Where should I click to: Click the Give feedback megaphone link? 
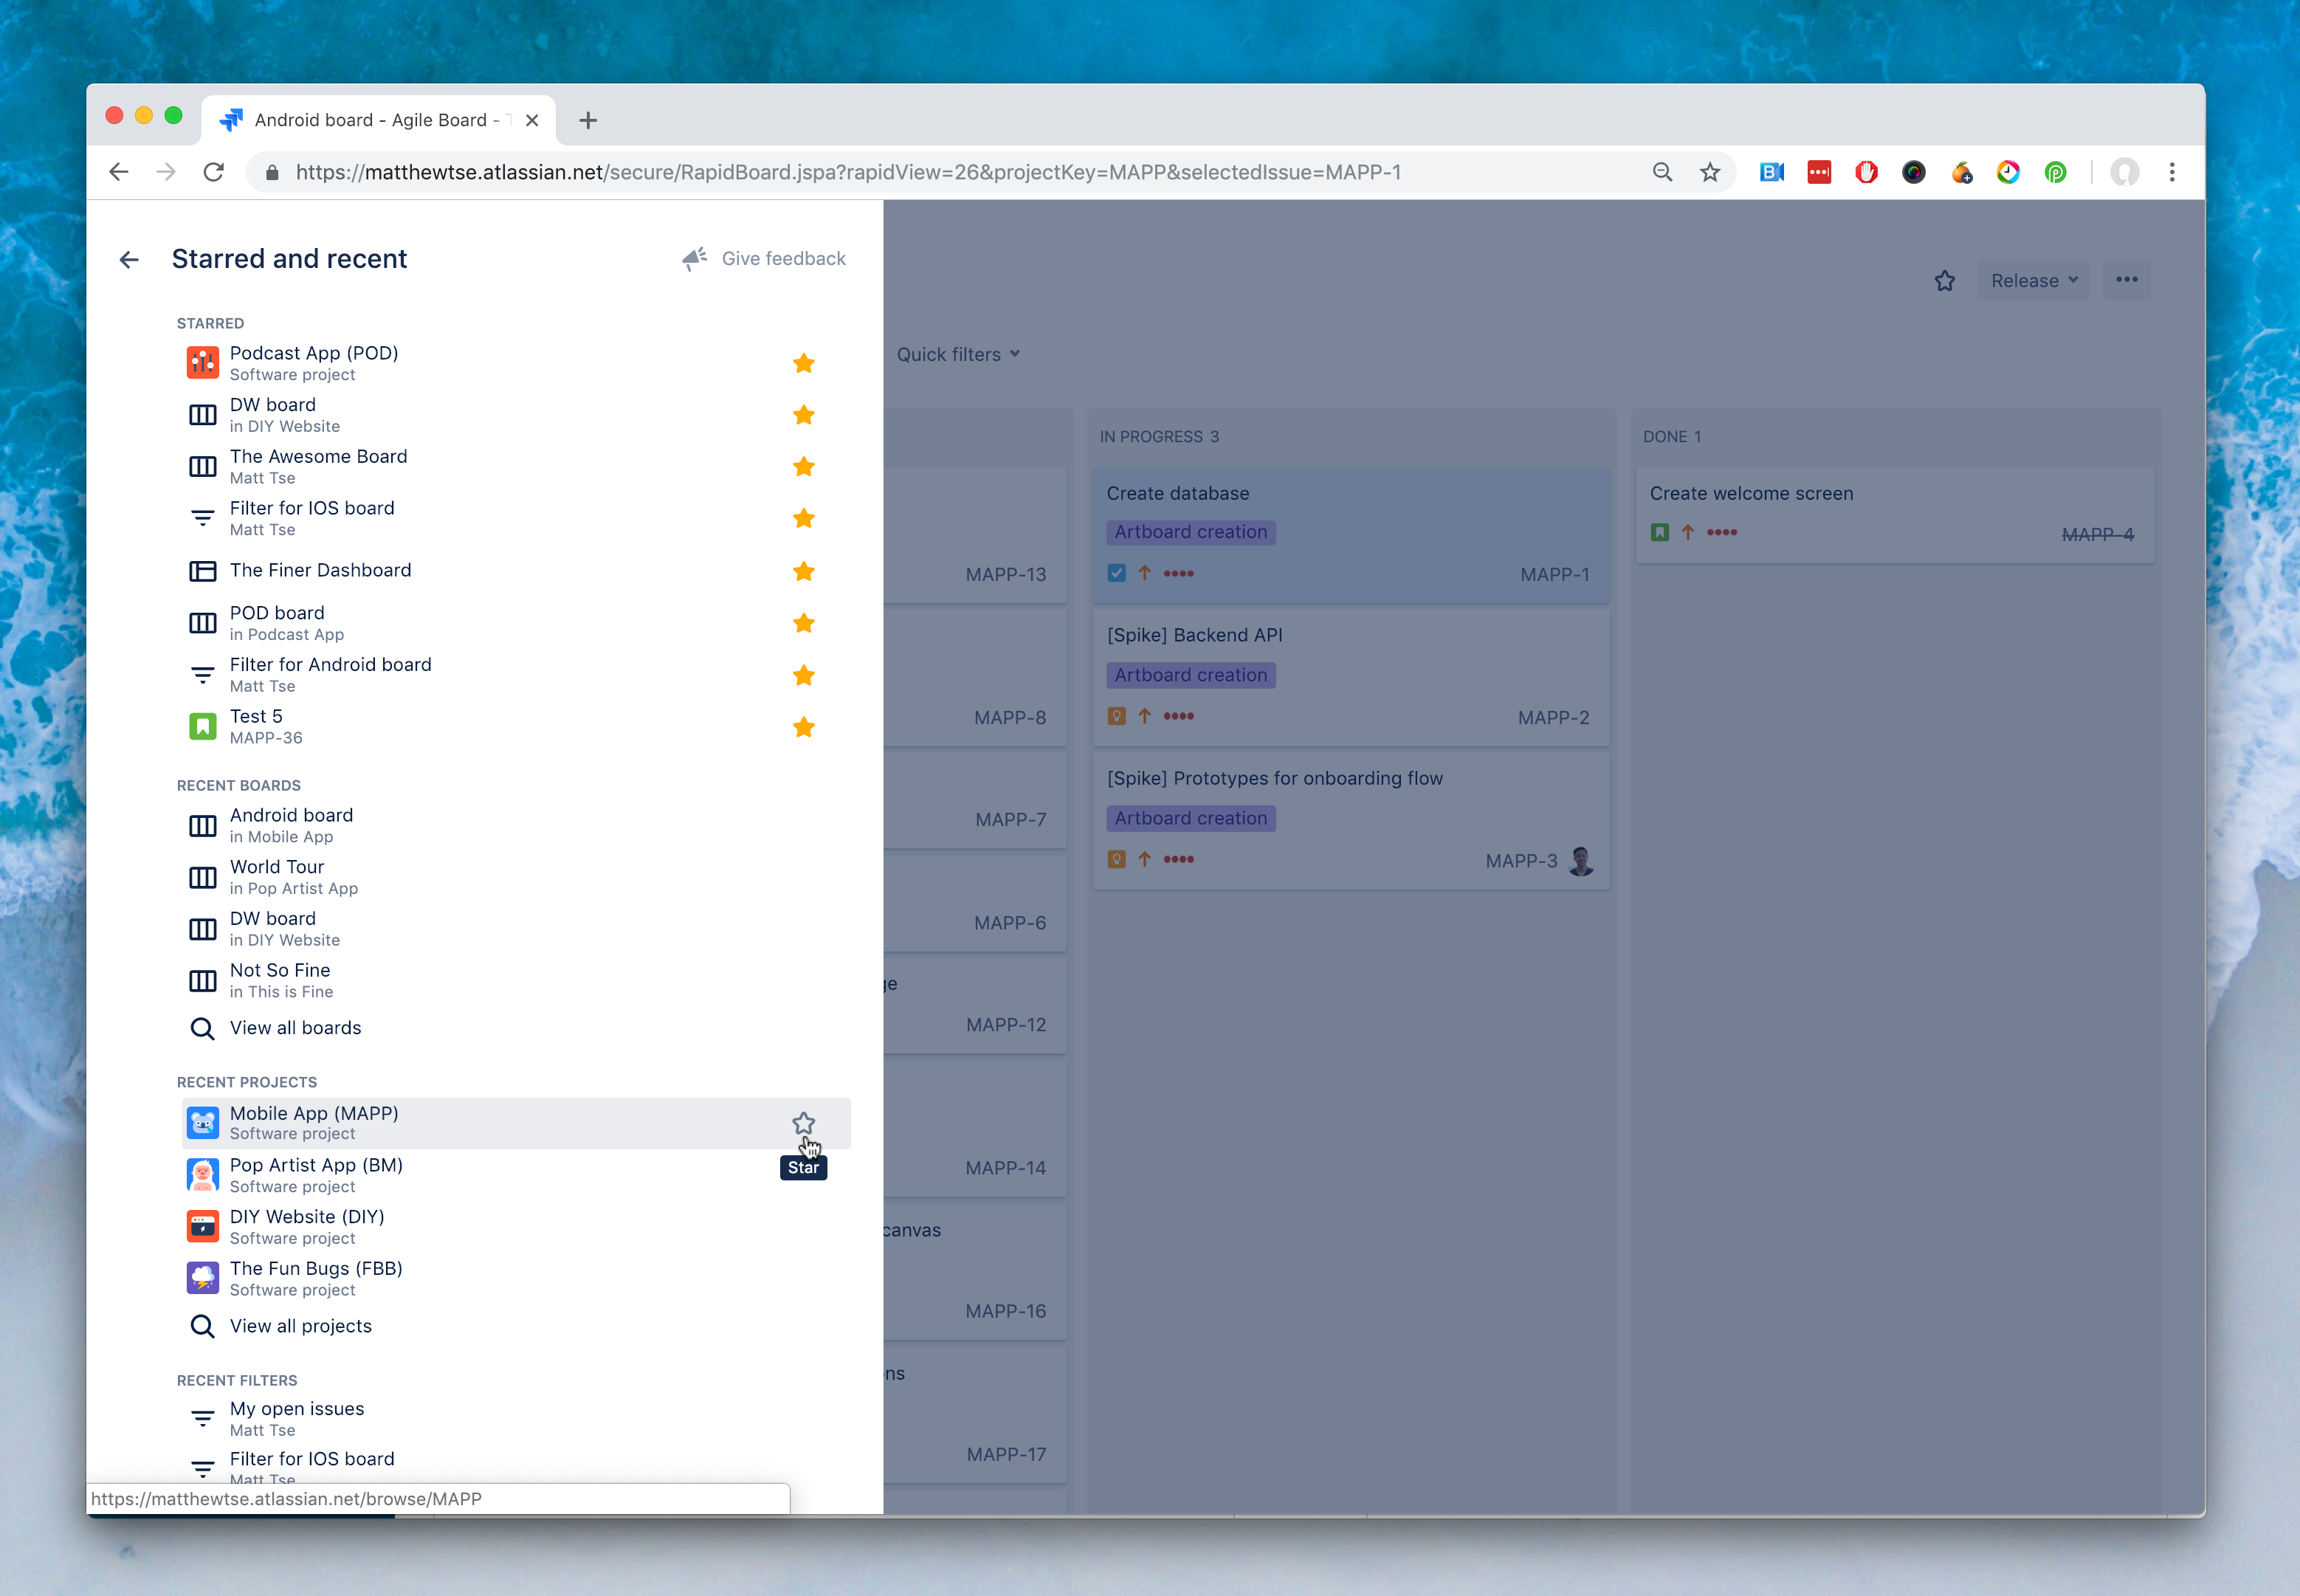764,259
